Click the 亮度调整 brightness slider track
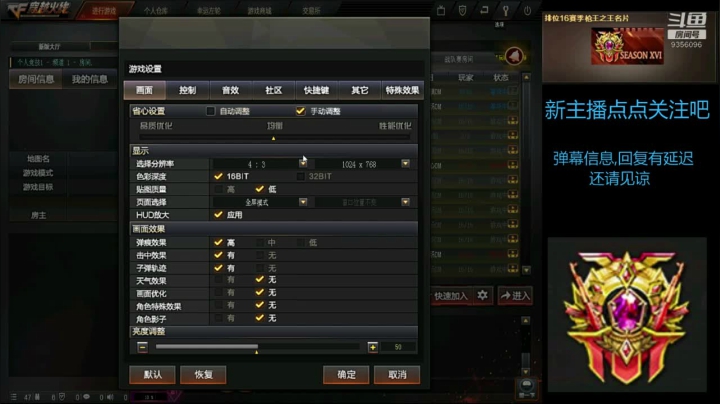 click(258, 347)
